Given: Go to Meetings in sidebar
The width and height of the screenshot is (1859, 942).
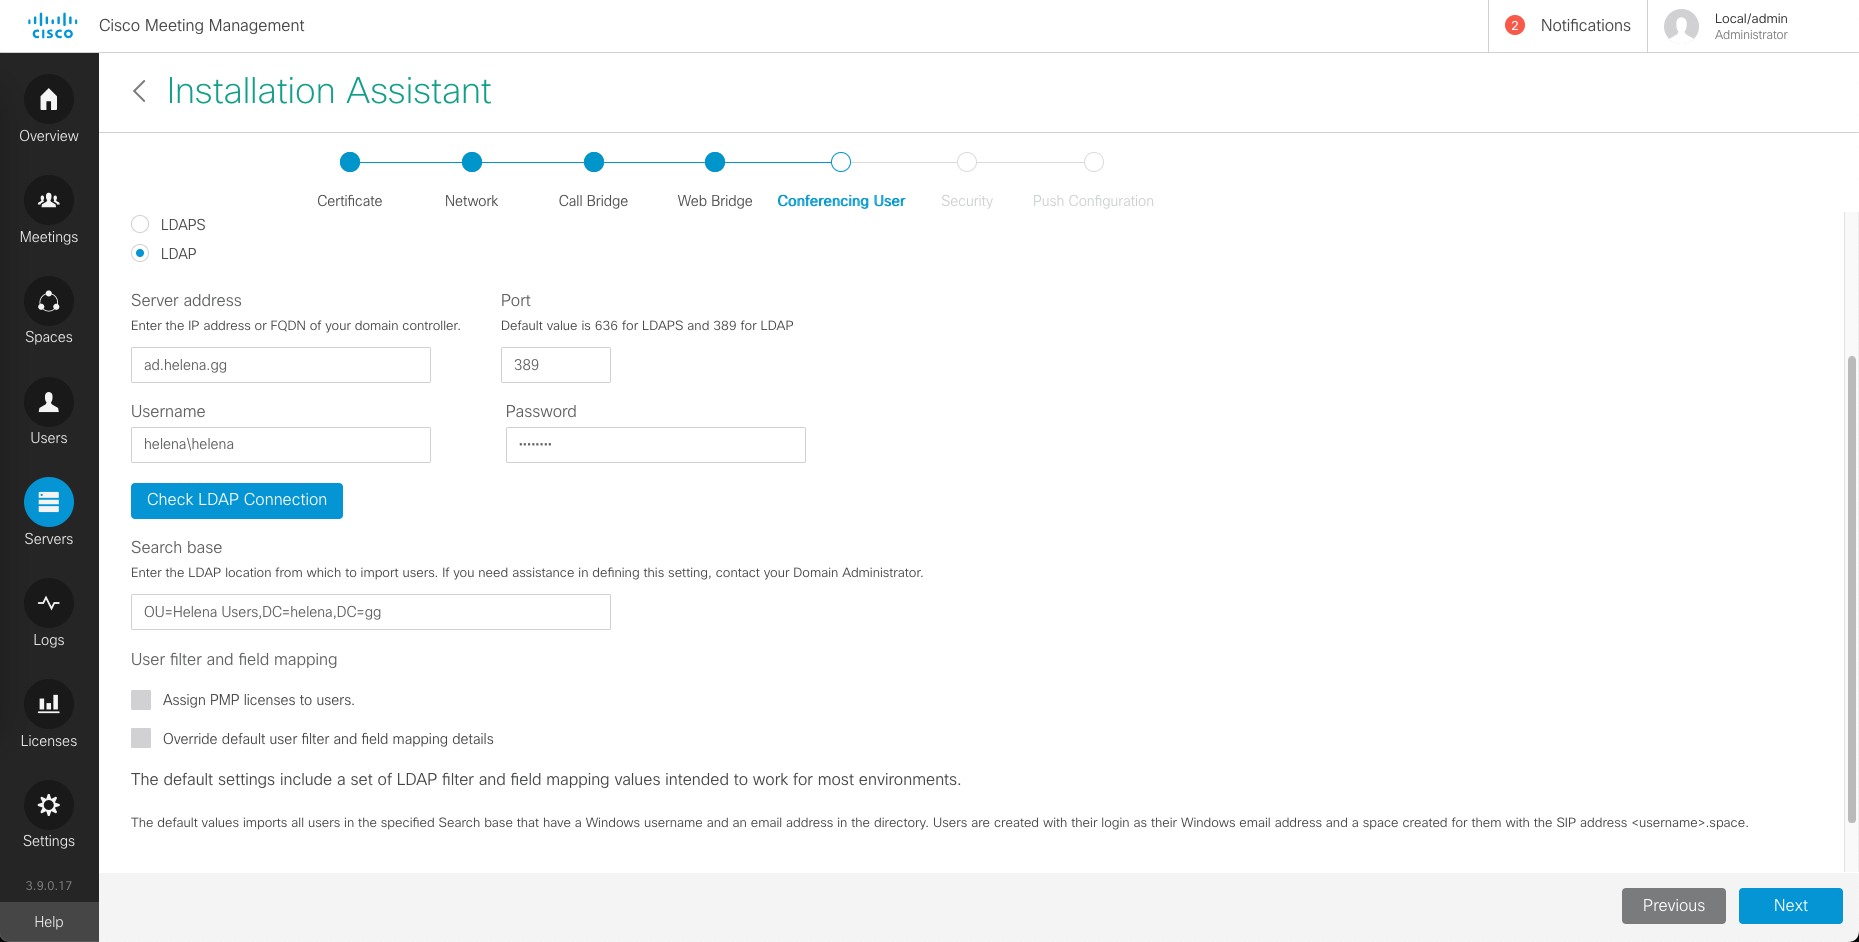Looking at the screenshot, I should [48, 201].
